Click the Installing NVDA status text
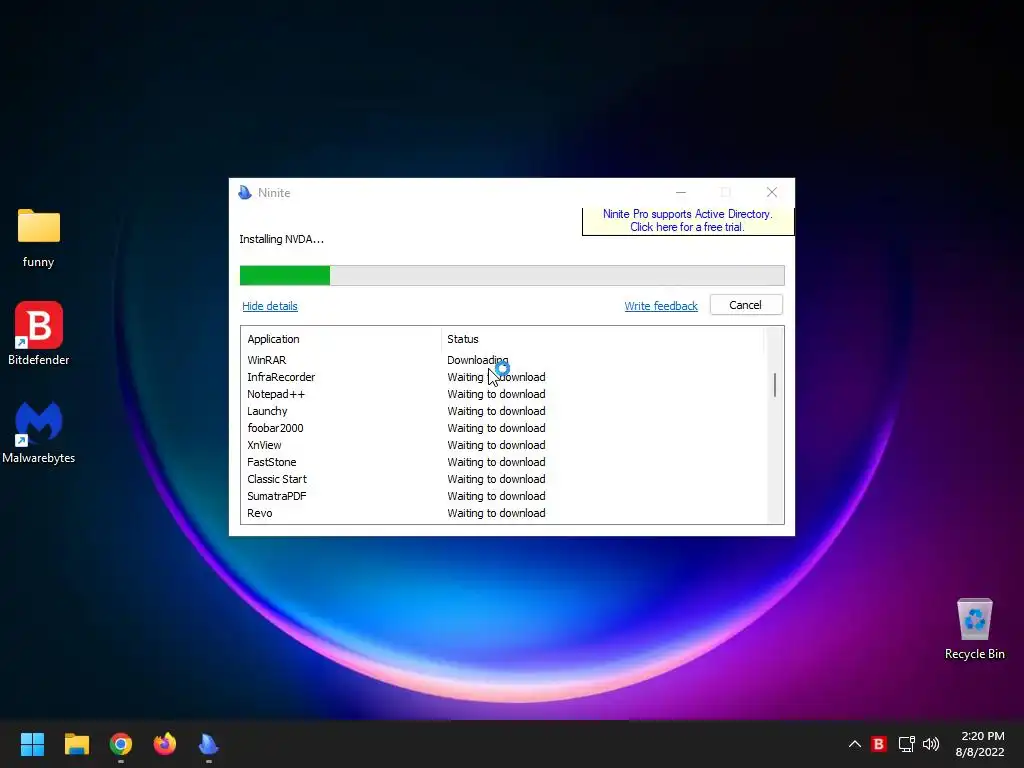The image size is (1024, 768). (x=281, y=239)
